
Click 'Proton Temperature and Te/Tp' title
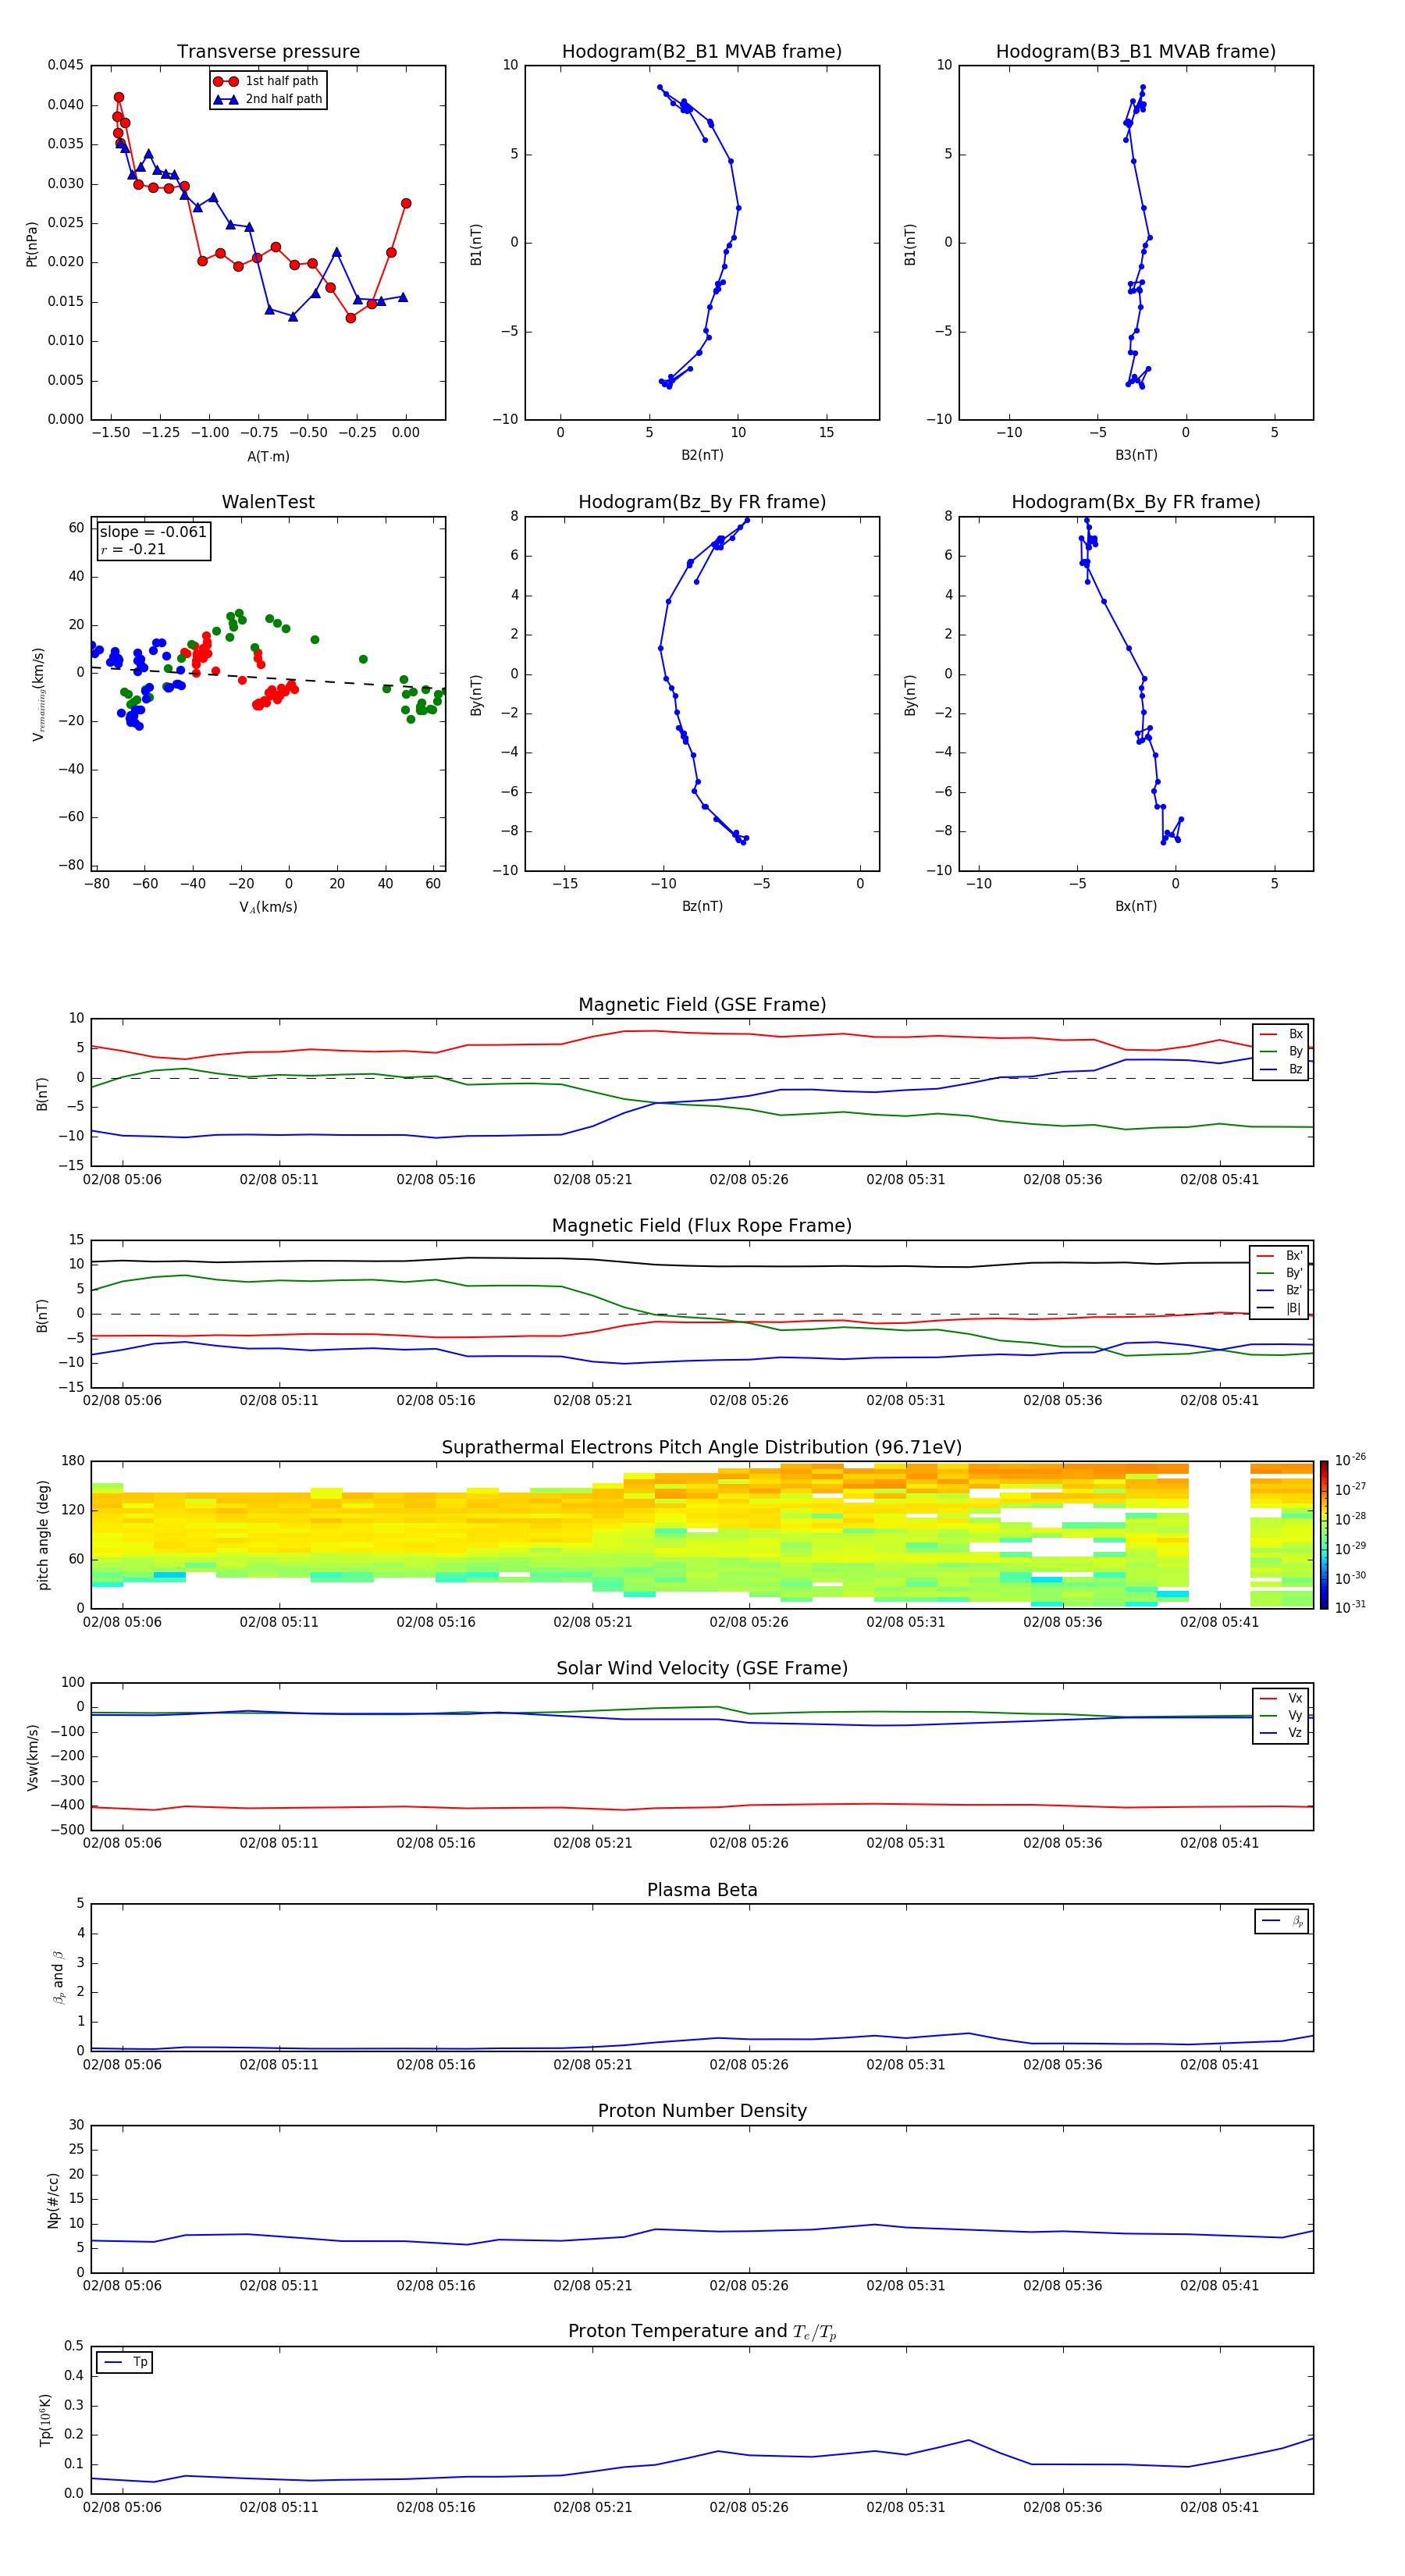click(x=702, y=2331)
